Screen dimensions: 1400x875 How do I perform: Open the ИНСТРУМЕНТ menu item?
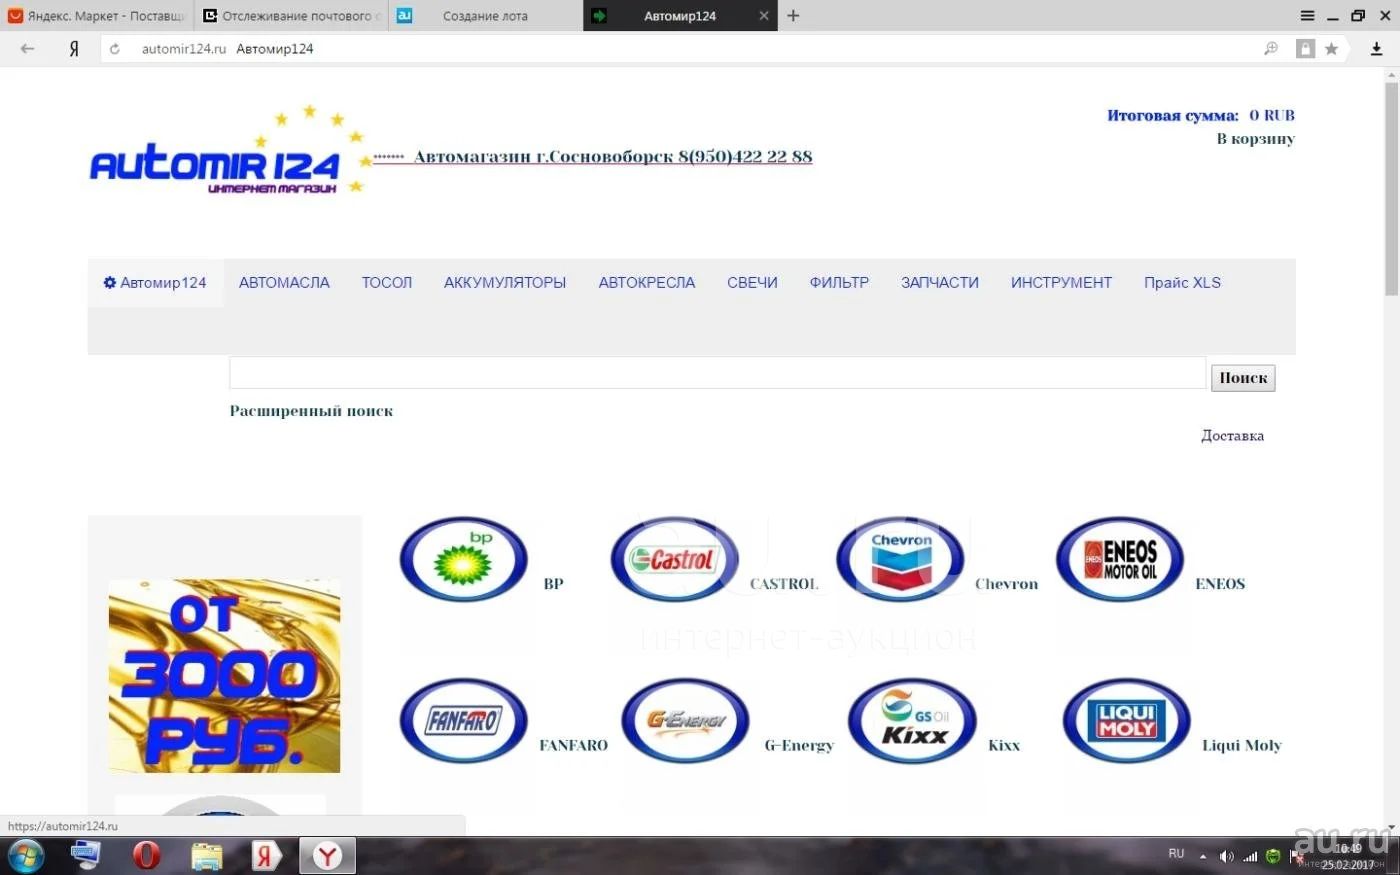point(1061,282)
